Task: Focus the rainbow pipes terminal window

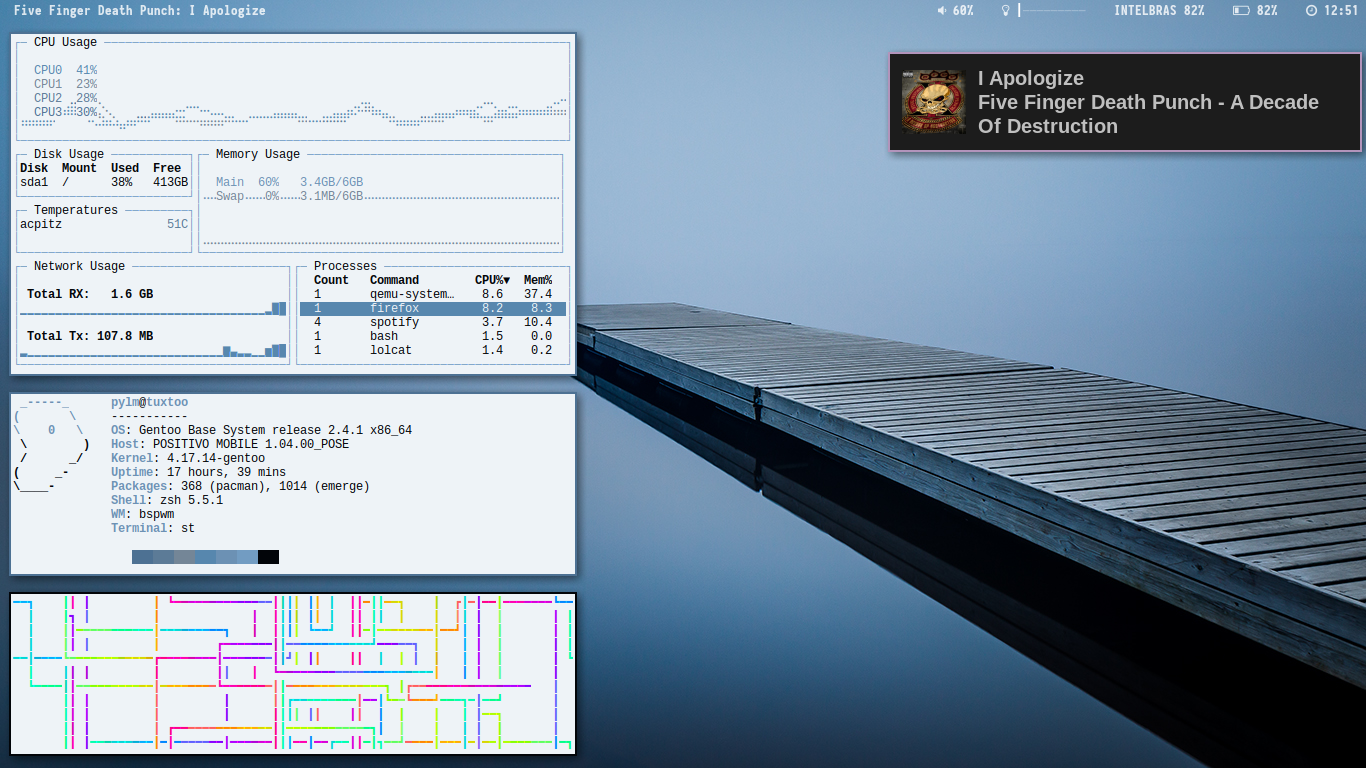Action: click(293, 673)
